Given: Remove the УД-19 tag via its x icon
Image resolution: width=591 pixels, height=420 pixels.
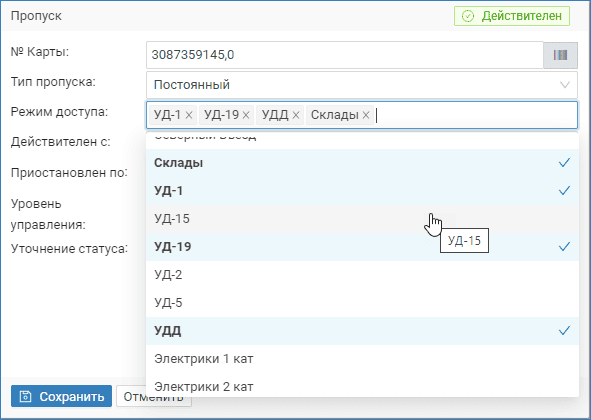Looking at the screenshot, I should pos(246,115).
